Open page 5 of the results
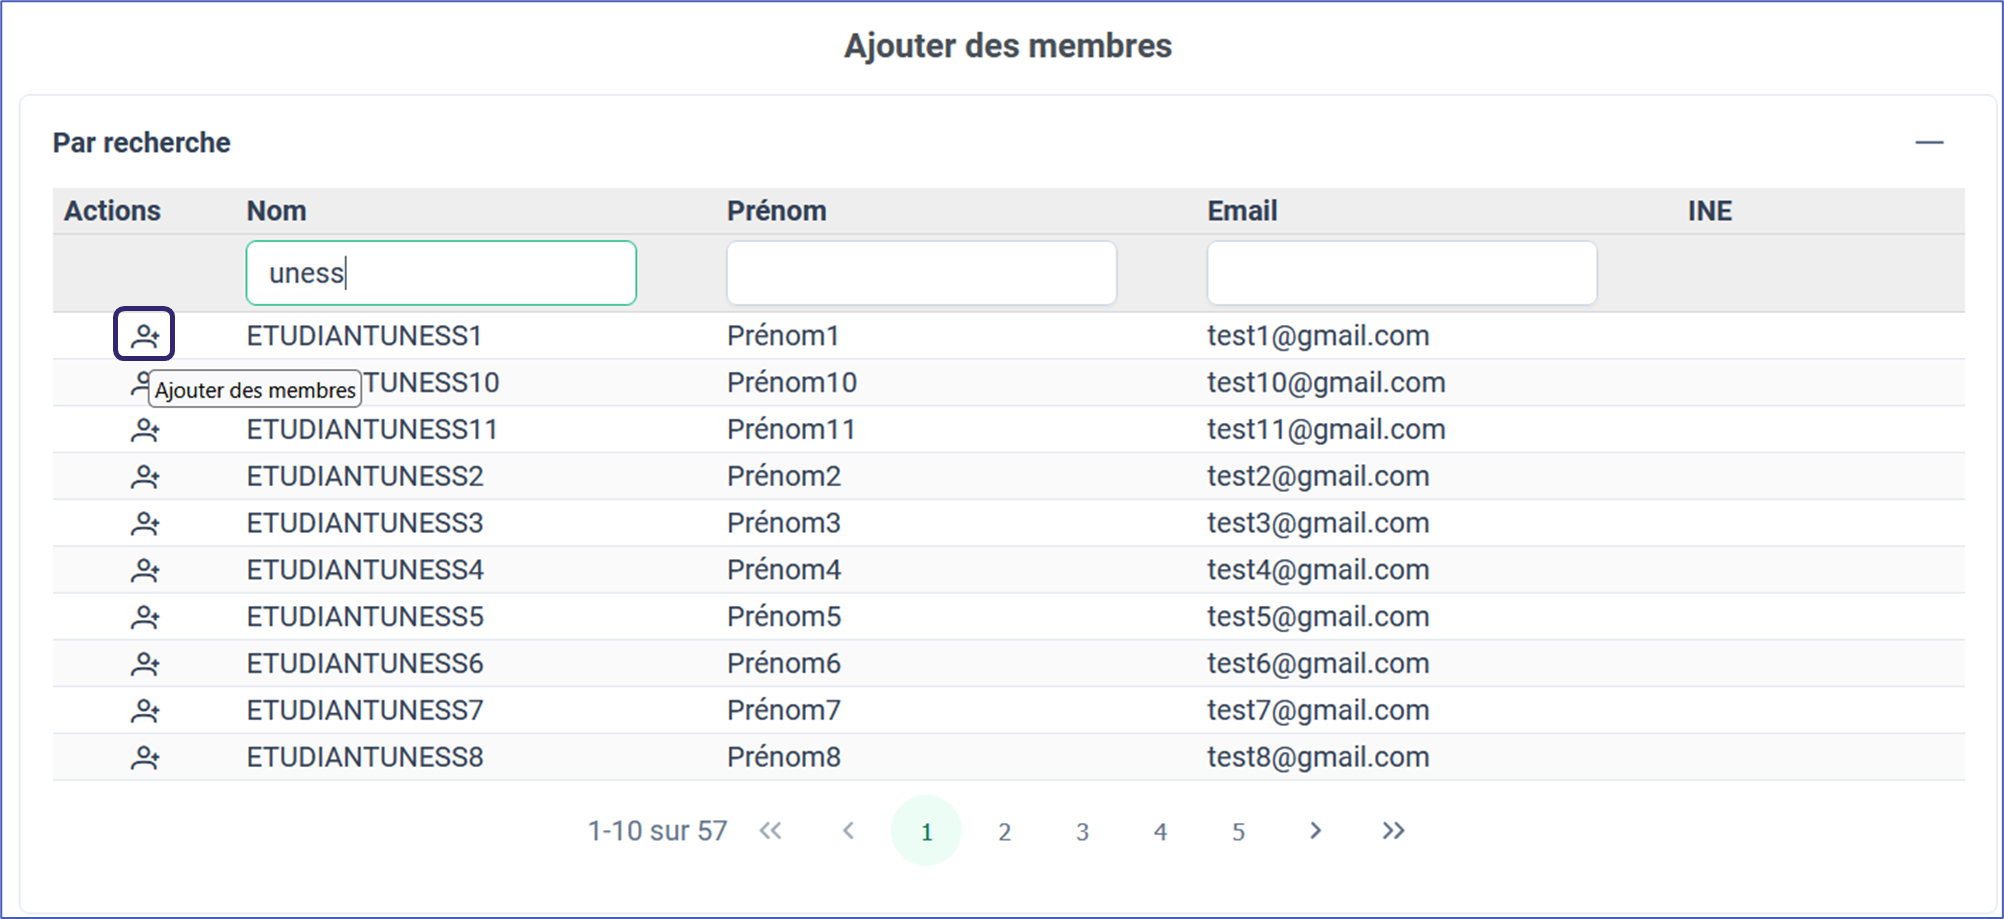Screen dimensions: 2004x919 [x=1238, y=832]
